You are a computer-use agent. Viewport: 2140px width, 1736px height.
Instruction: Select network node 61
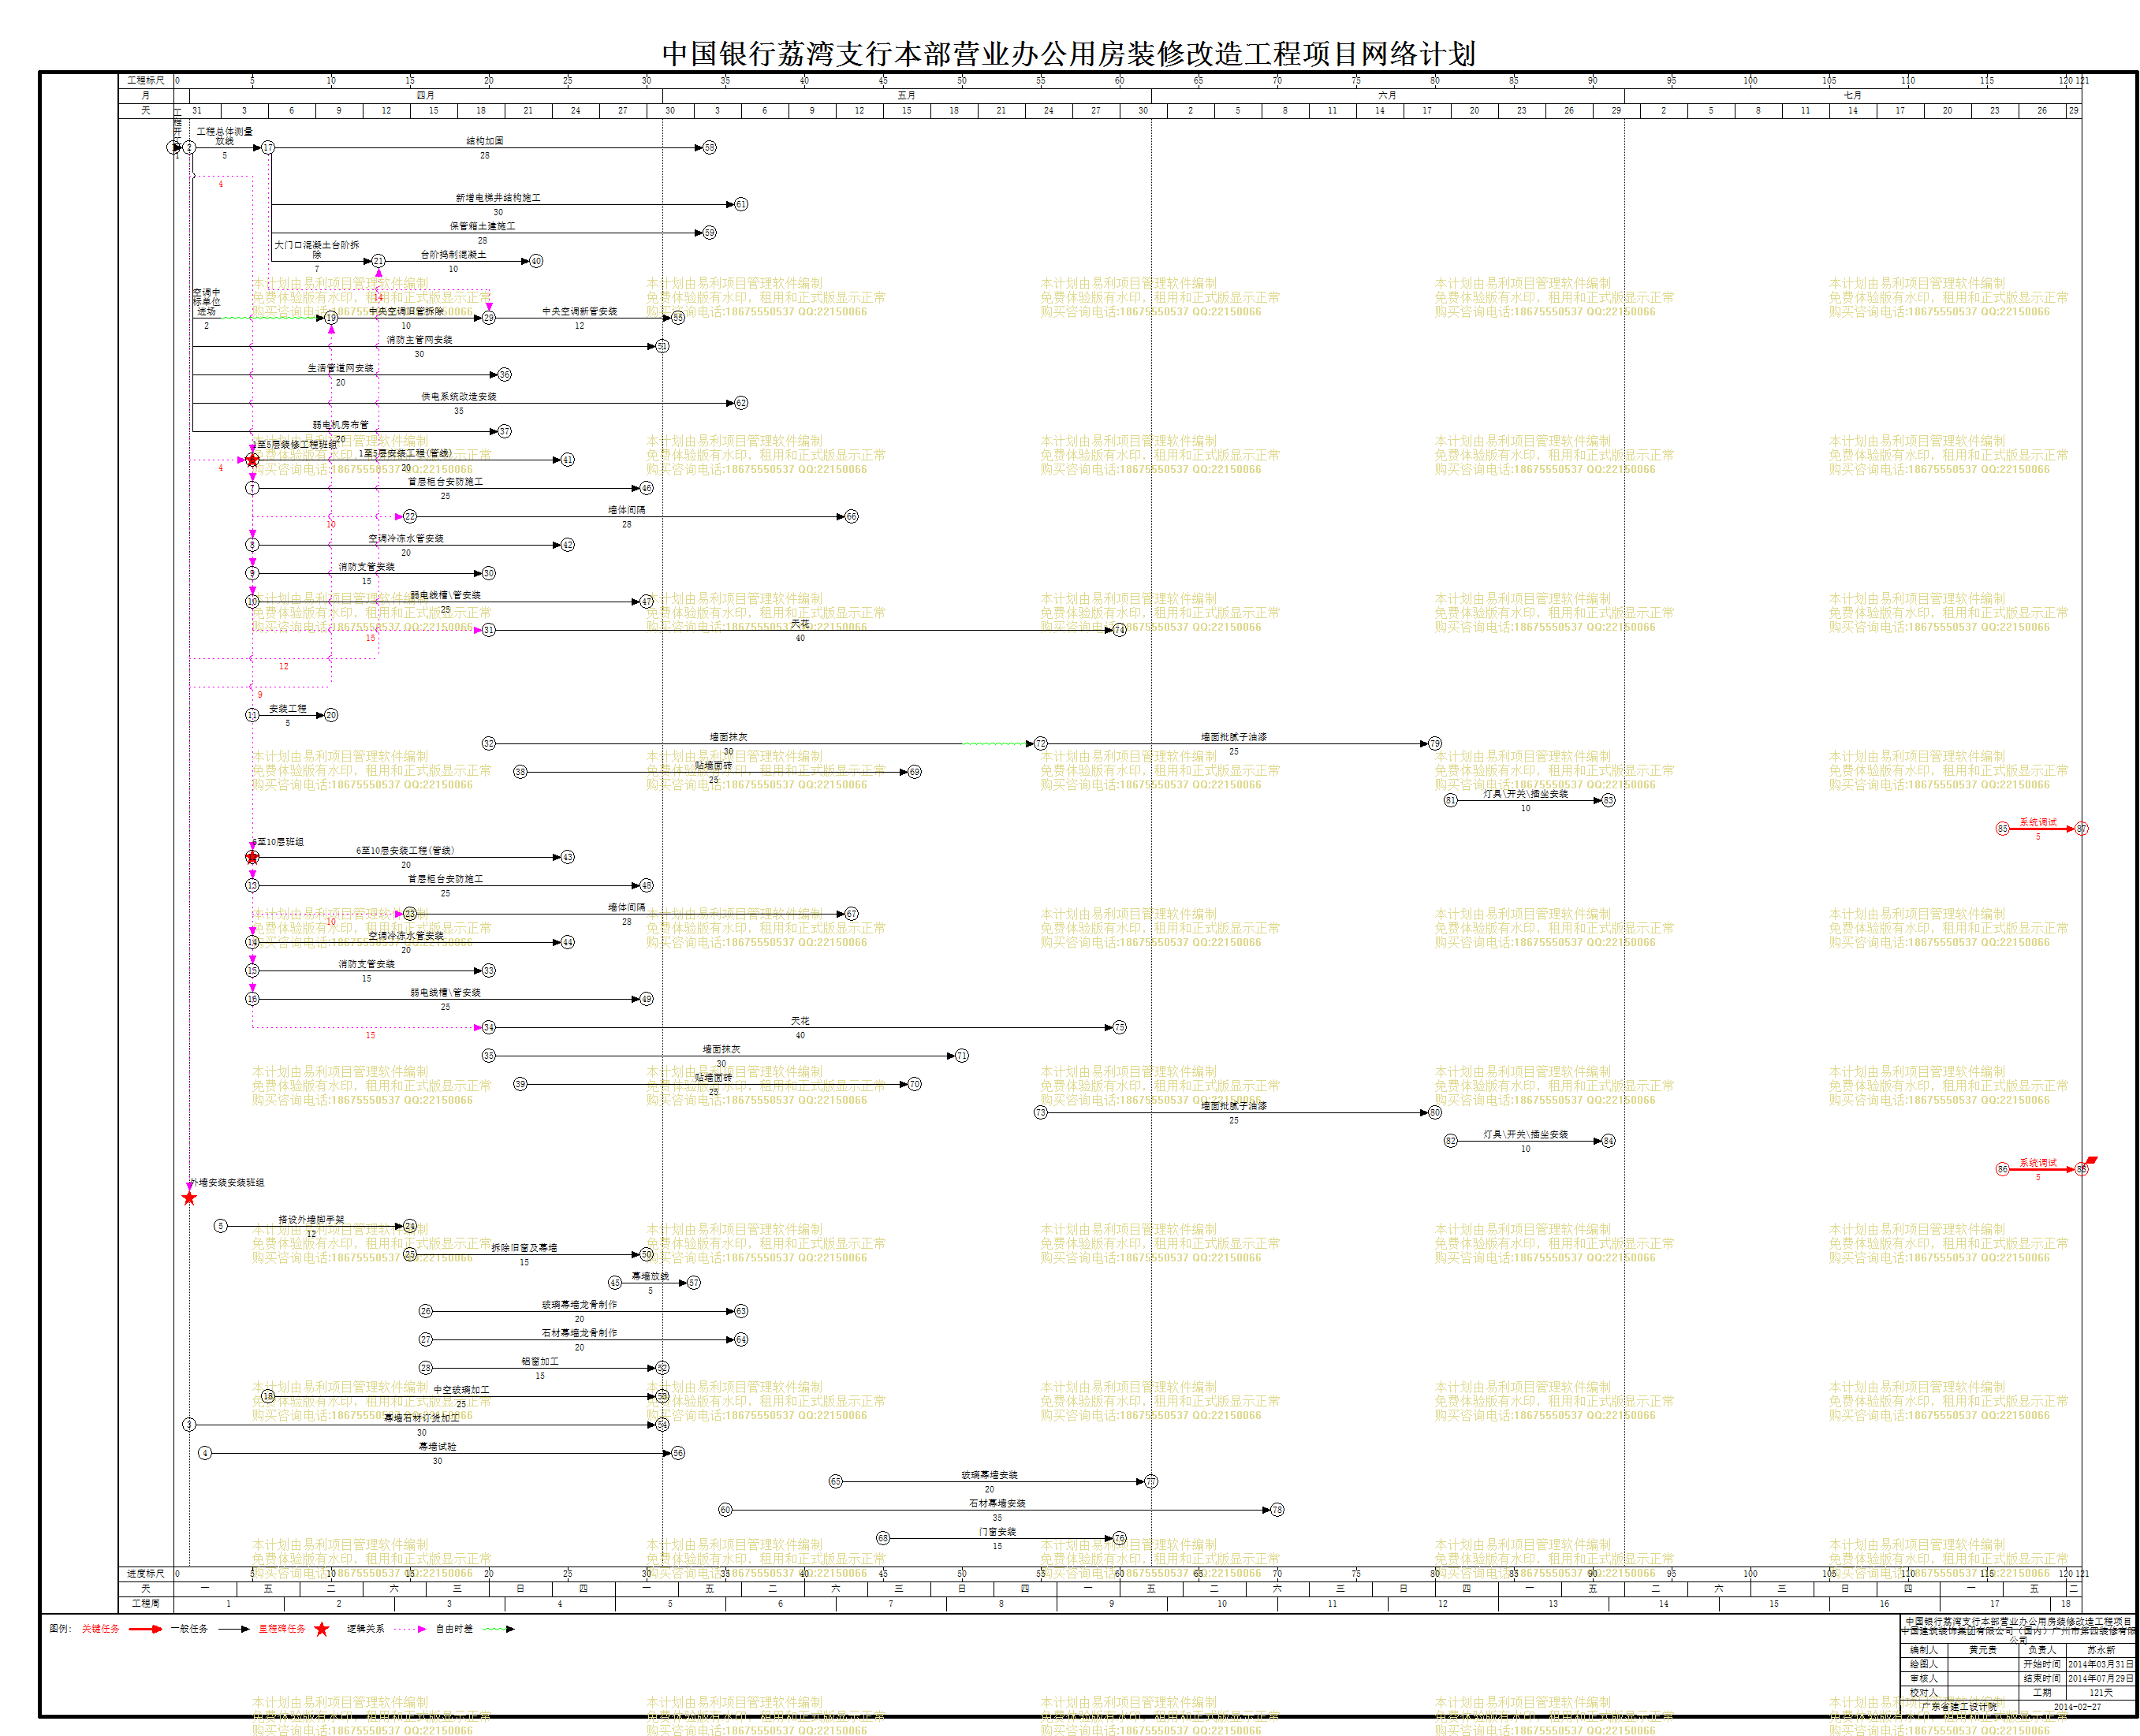(741, 204)
